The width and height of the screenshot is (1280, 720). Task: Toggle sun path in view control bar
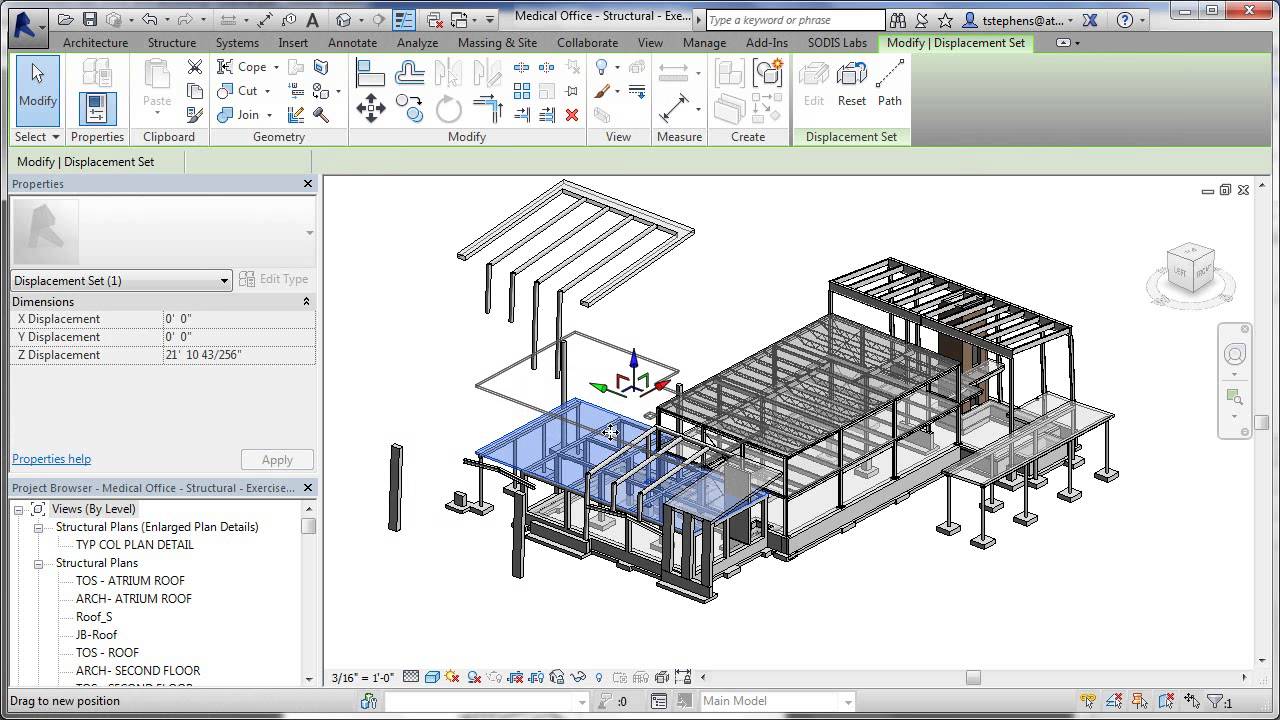pyautogui.click(x=452, y=677)
